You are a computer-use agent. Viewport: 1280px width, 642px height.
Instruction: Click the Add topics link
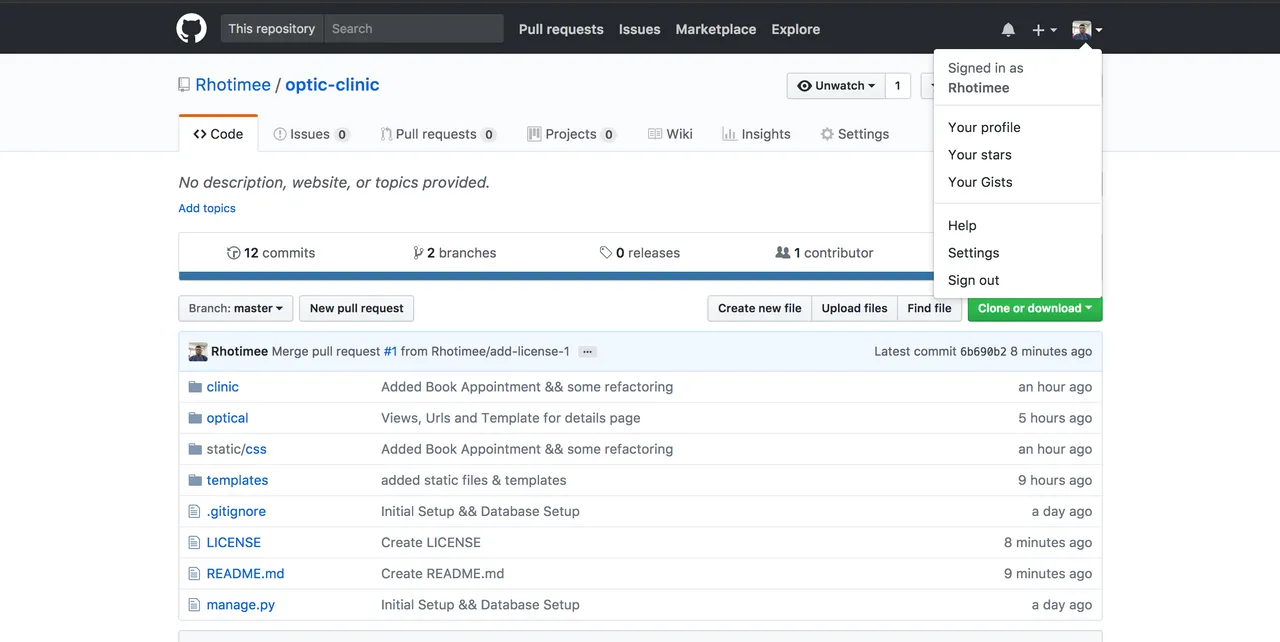coord(207,208)
